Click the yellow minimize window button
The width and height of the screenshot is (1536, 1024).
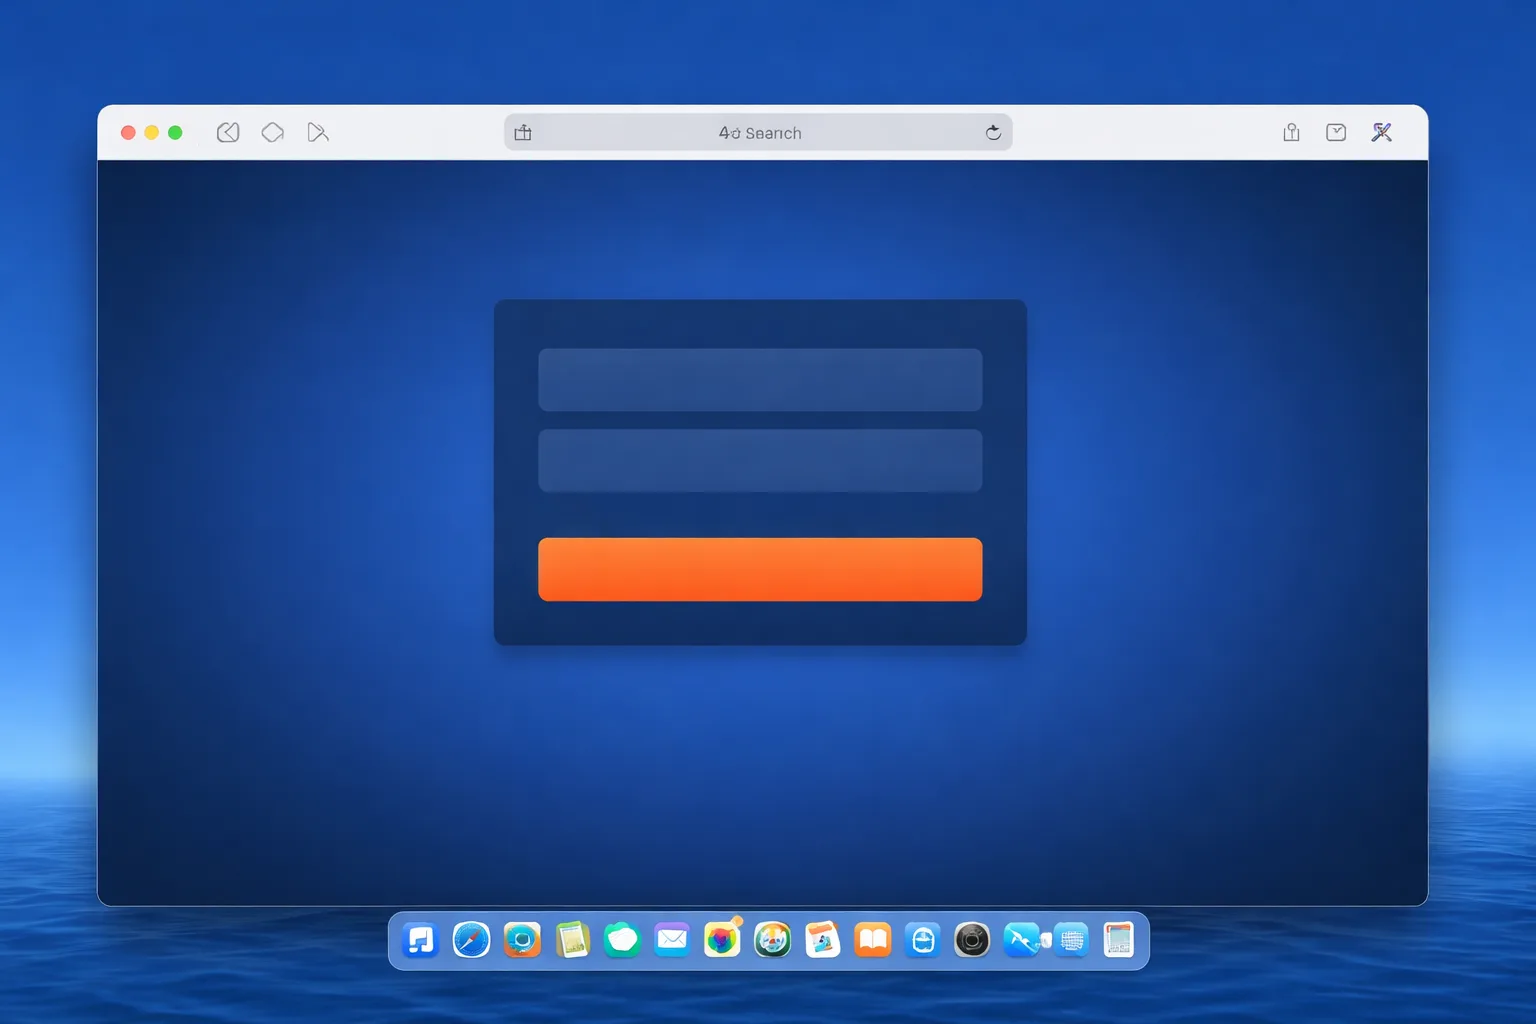(152, 132)
